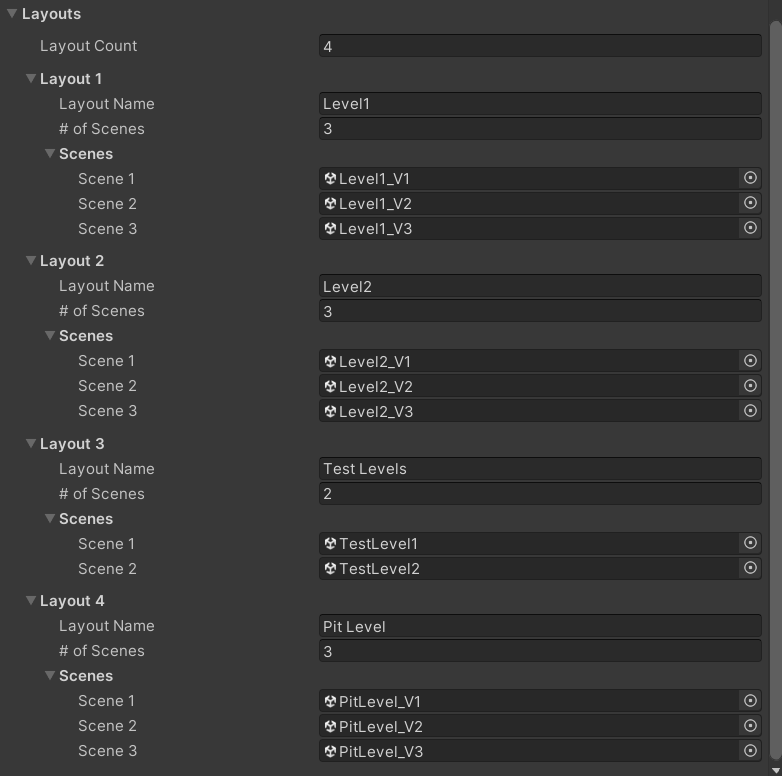Click object picker next to Level2_V2

[750, 386]
